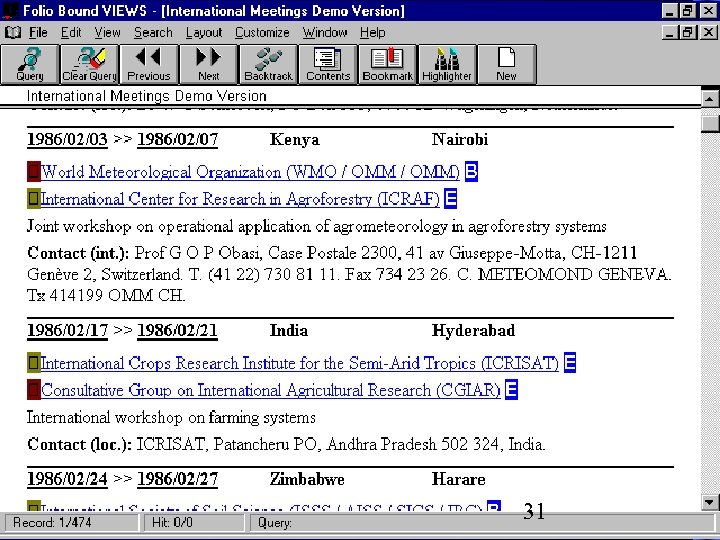Click the New document toolbar button
Viewport: 720px width, 540px height.
tap(506, 64)
